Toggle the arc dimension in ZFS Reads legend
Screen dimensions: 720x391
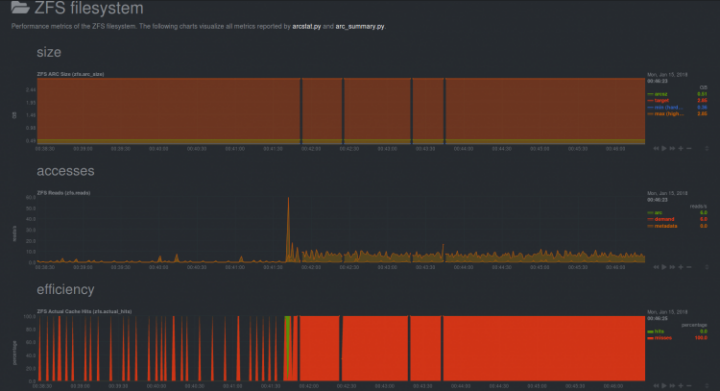[x=655, y=212]
